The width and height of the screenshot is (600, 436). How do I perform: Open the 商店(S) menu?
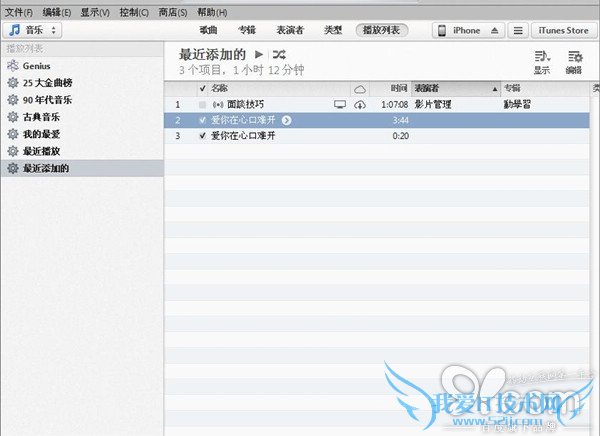click(x=173, y=13)
